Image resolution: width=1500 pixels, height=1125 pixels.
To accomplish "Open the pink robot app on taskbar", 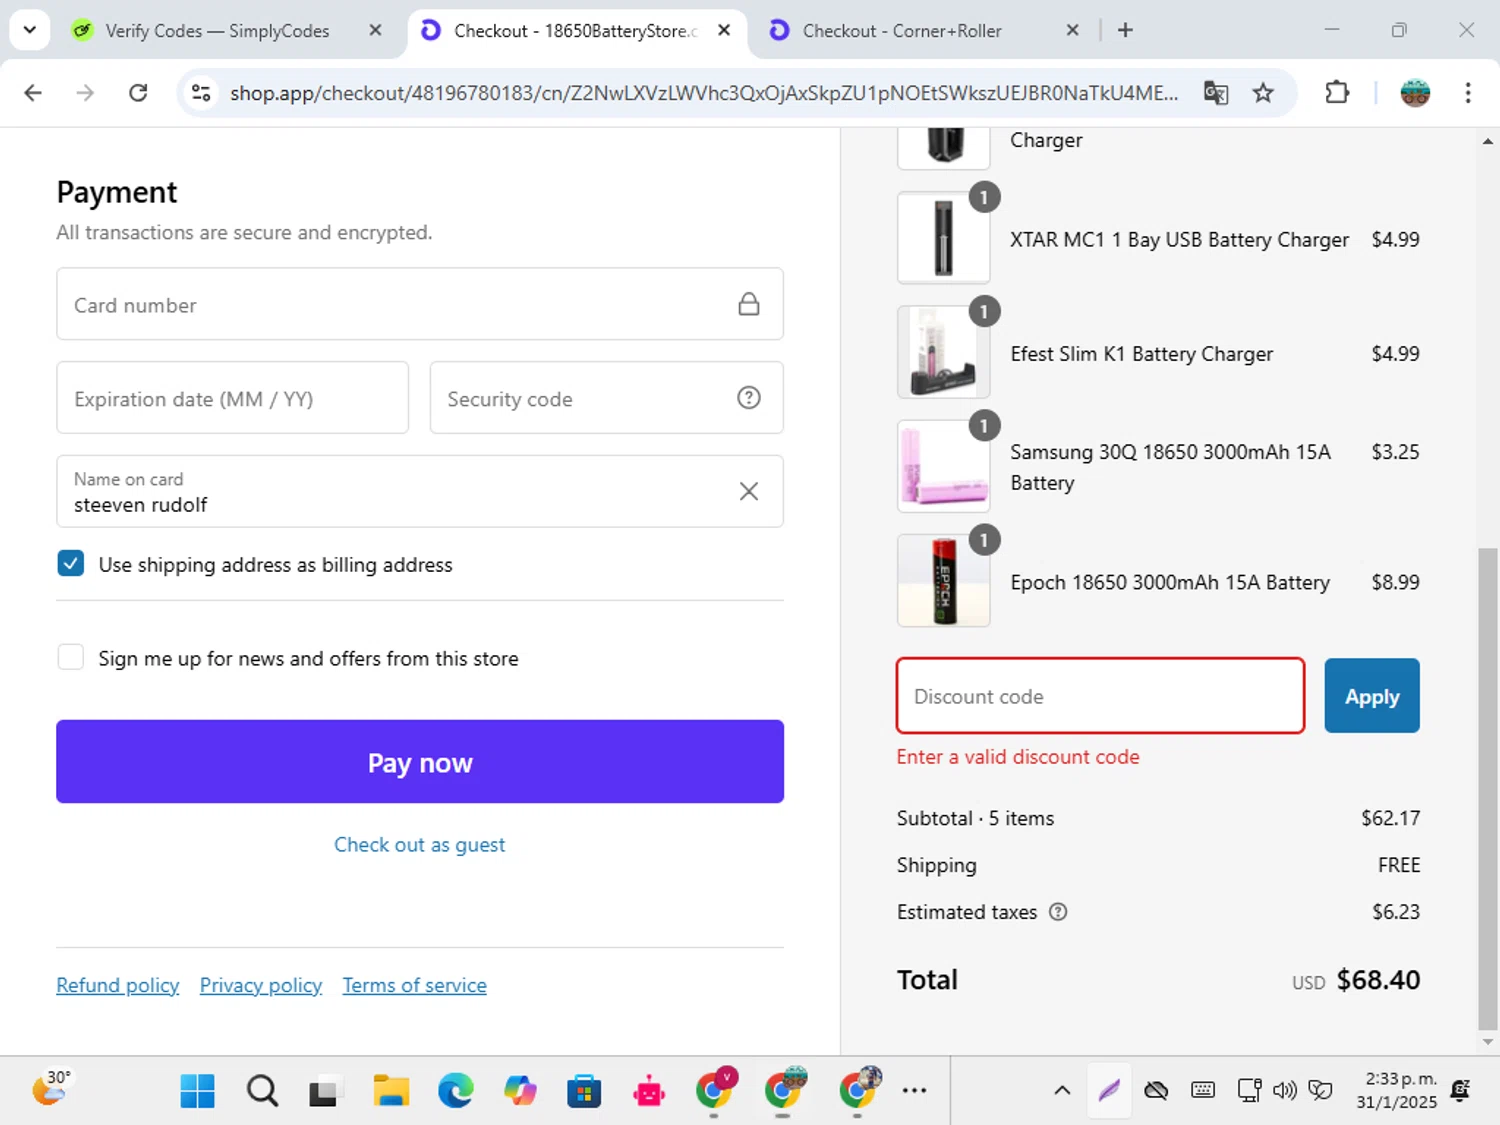I will pyautogui.click(x=649, y=1092).
